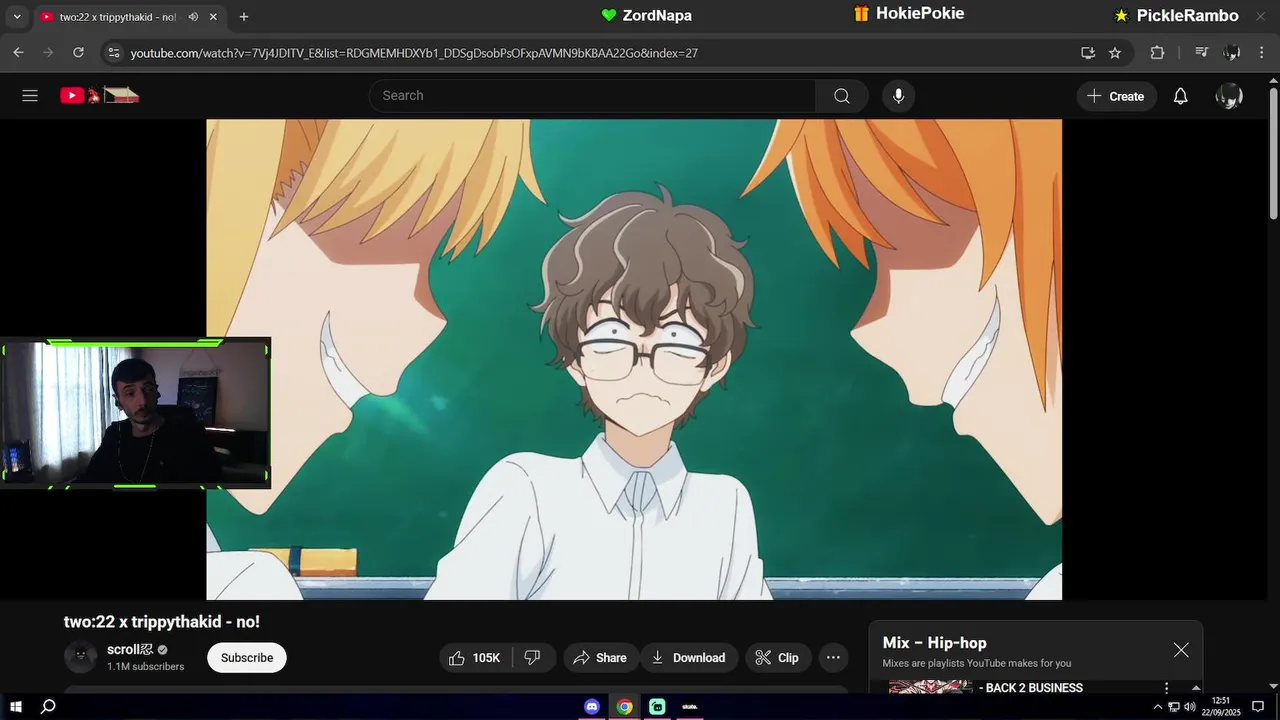Open YouTube notifications bell
This screenshot has width=1280, height=720.
point(1181,96)
